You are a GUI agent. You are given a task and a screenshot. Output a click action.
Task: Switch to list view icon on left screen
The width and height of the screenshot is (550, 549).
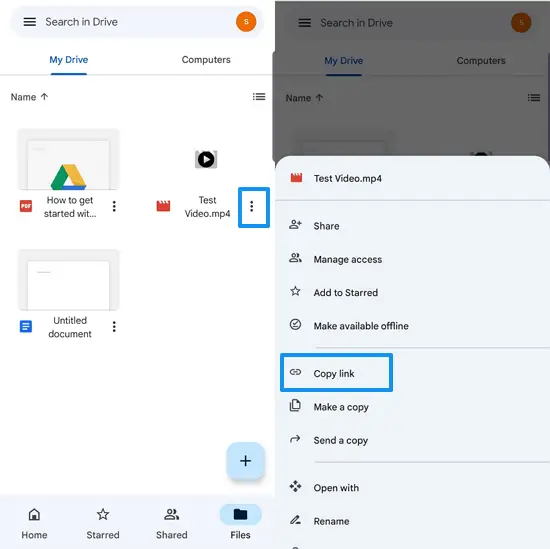(x=259, y=96)
